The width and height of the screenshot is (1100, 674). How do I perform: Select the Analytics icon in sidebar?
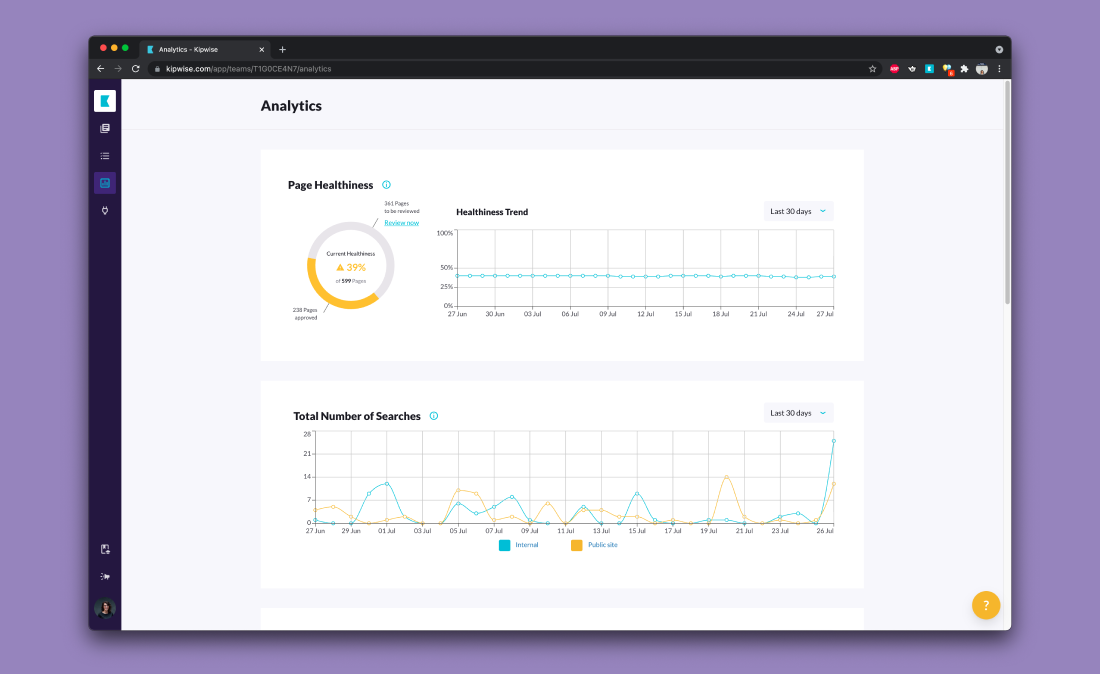[105, 183]
